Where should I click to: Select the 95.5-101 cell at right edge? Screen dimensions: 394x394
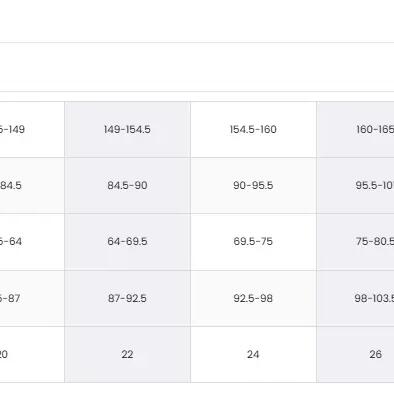point(355,185)
